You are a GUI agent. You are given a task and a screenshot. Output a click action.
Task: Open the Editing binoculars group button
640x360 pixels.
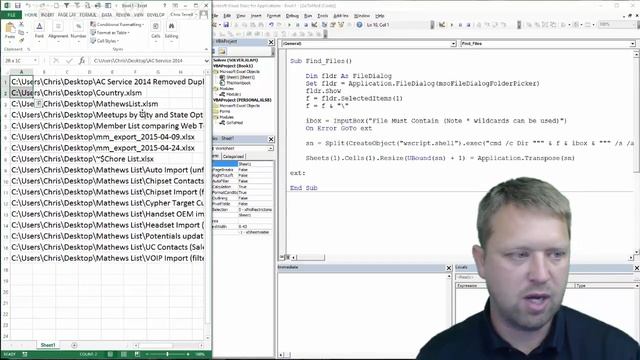pyautogui.click(x=171, y=30)
